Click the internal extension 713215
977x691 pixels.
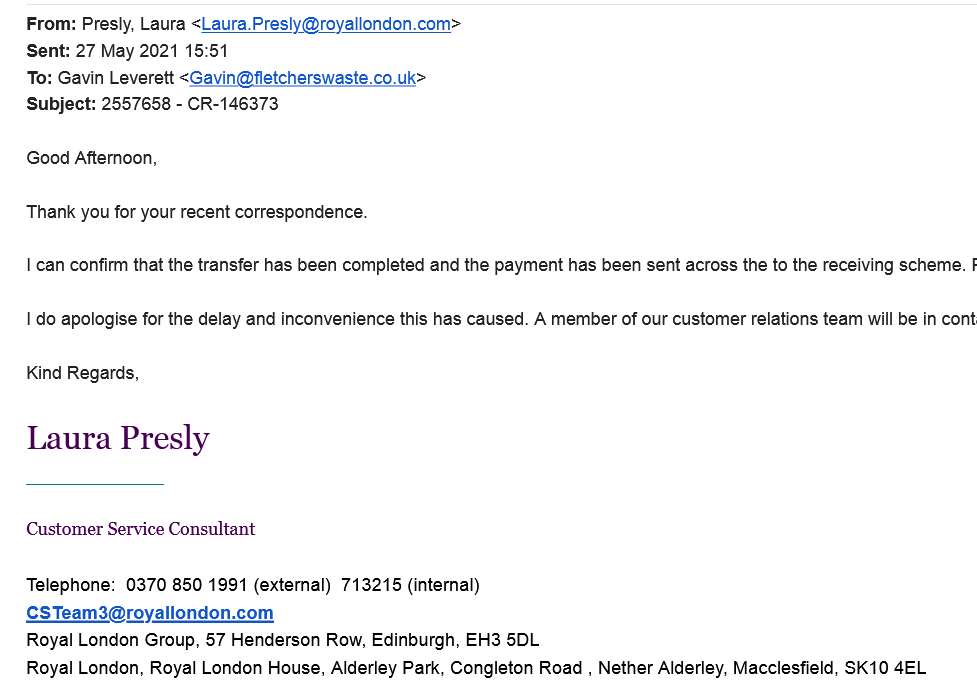pyautogui.click(x=371, y=585)
